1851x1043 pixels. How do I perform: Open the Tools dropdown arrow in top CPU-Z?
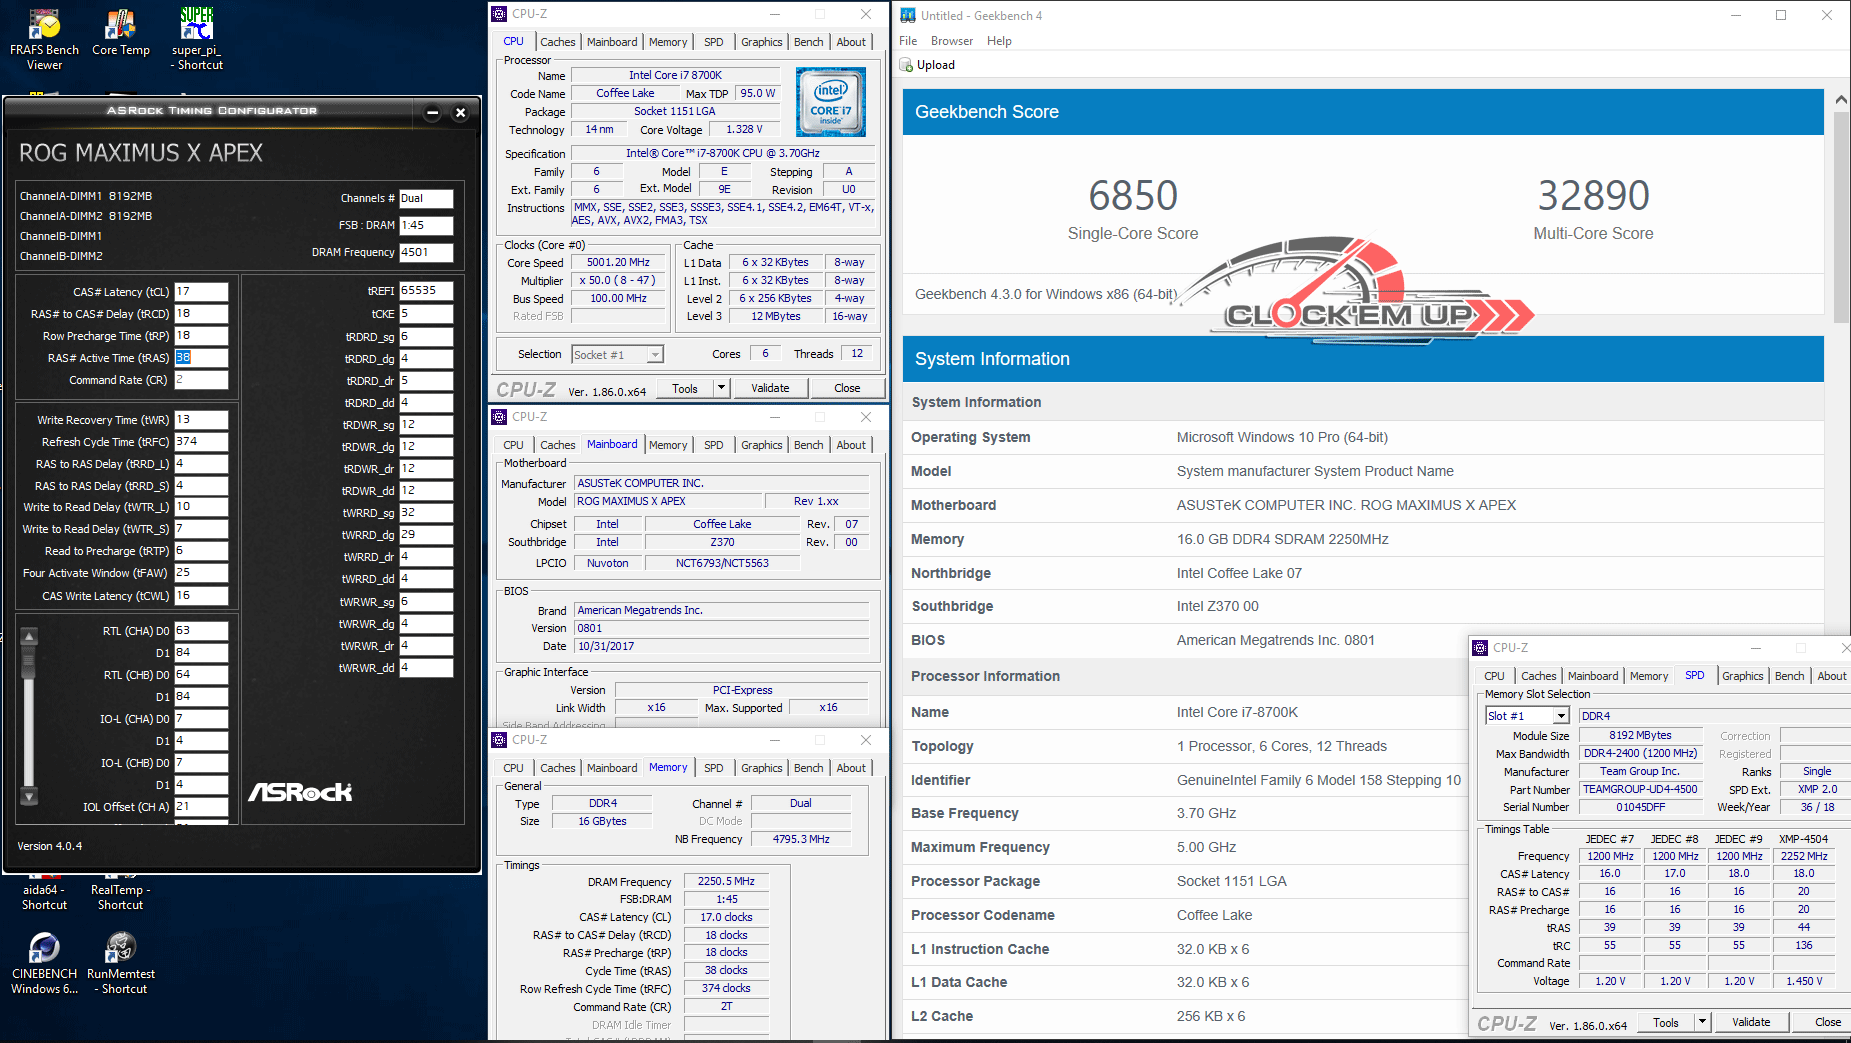(720, 388)
